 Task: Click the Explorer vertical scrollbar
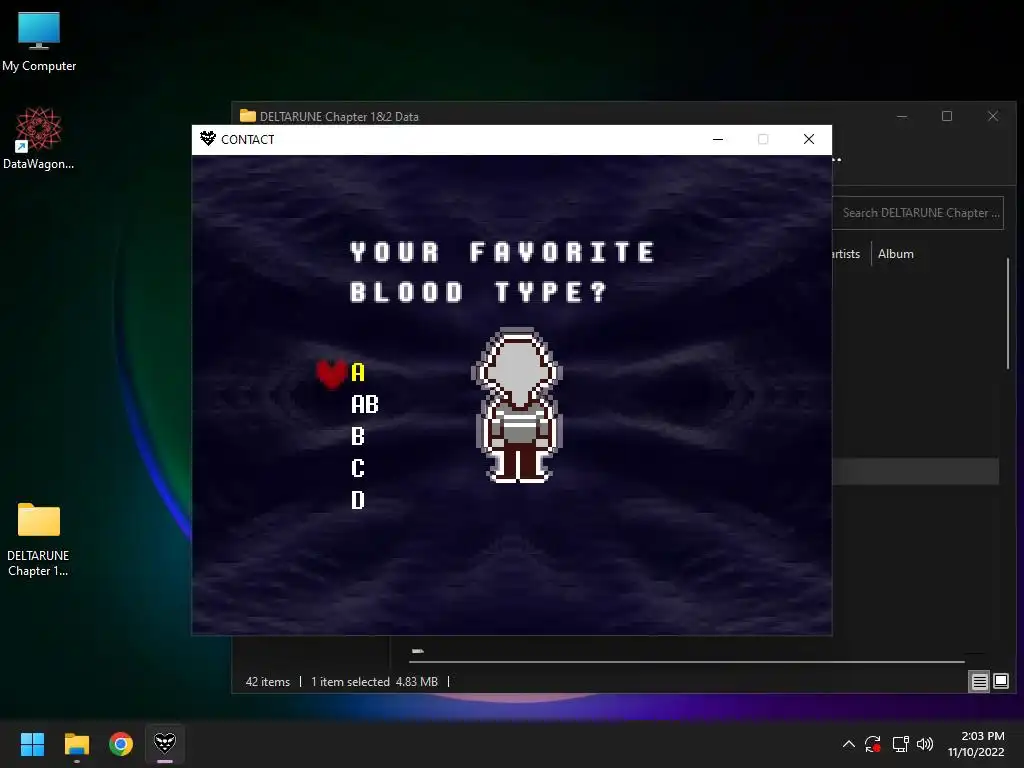(x=1008, y=313)
